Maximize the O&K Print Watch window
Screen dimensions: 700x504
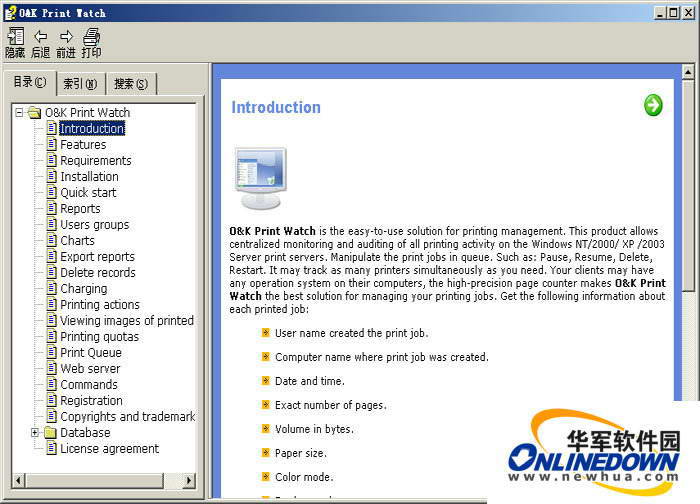[x=674, y=13]
